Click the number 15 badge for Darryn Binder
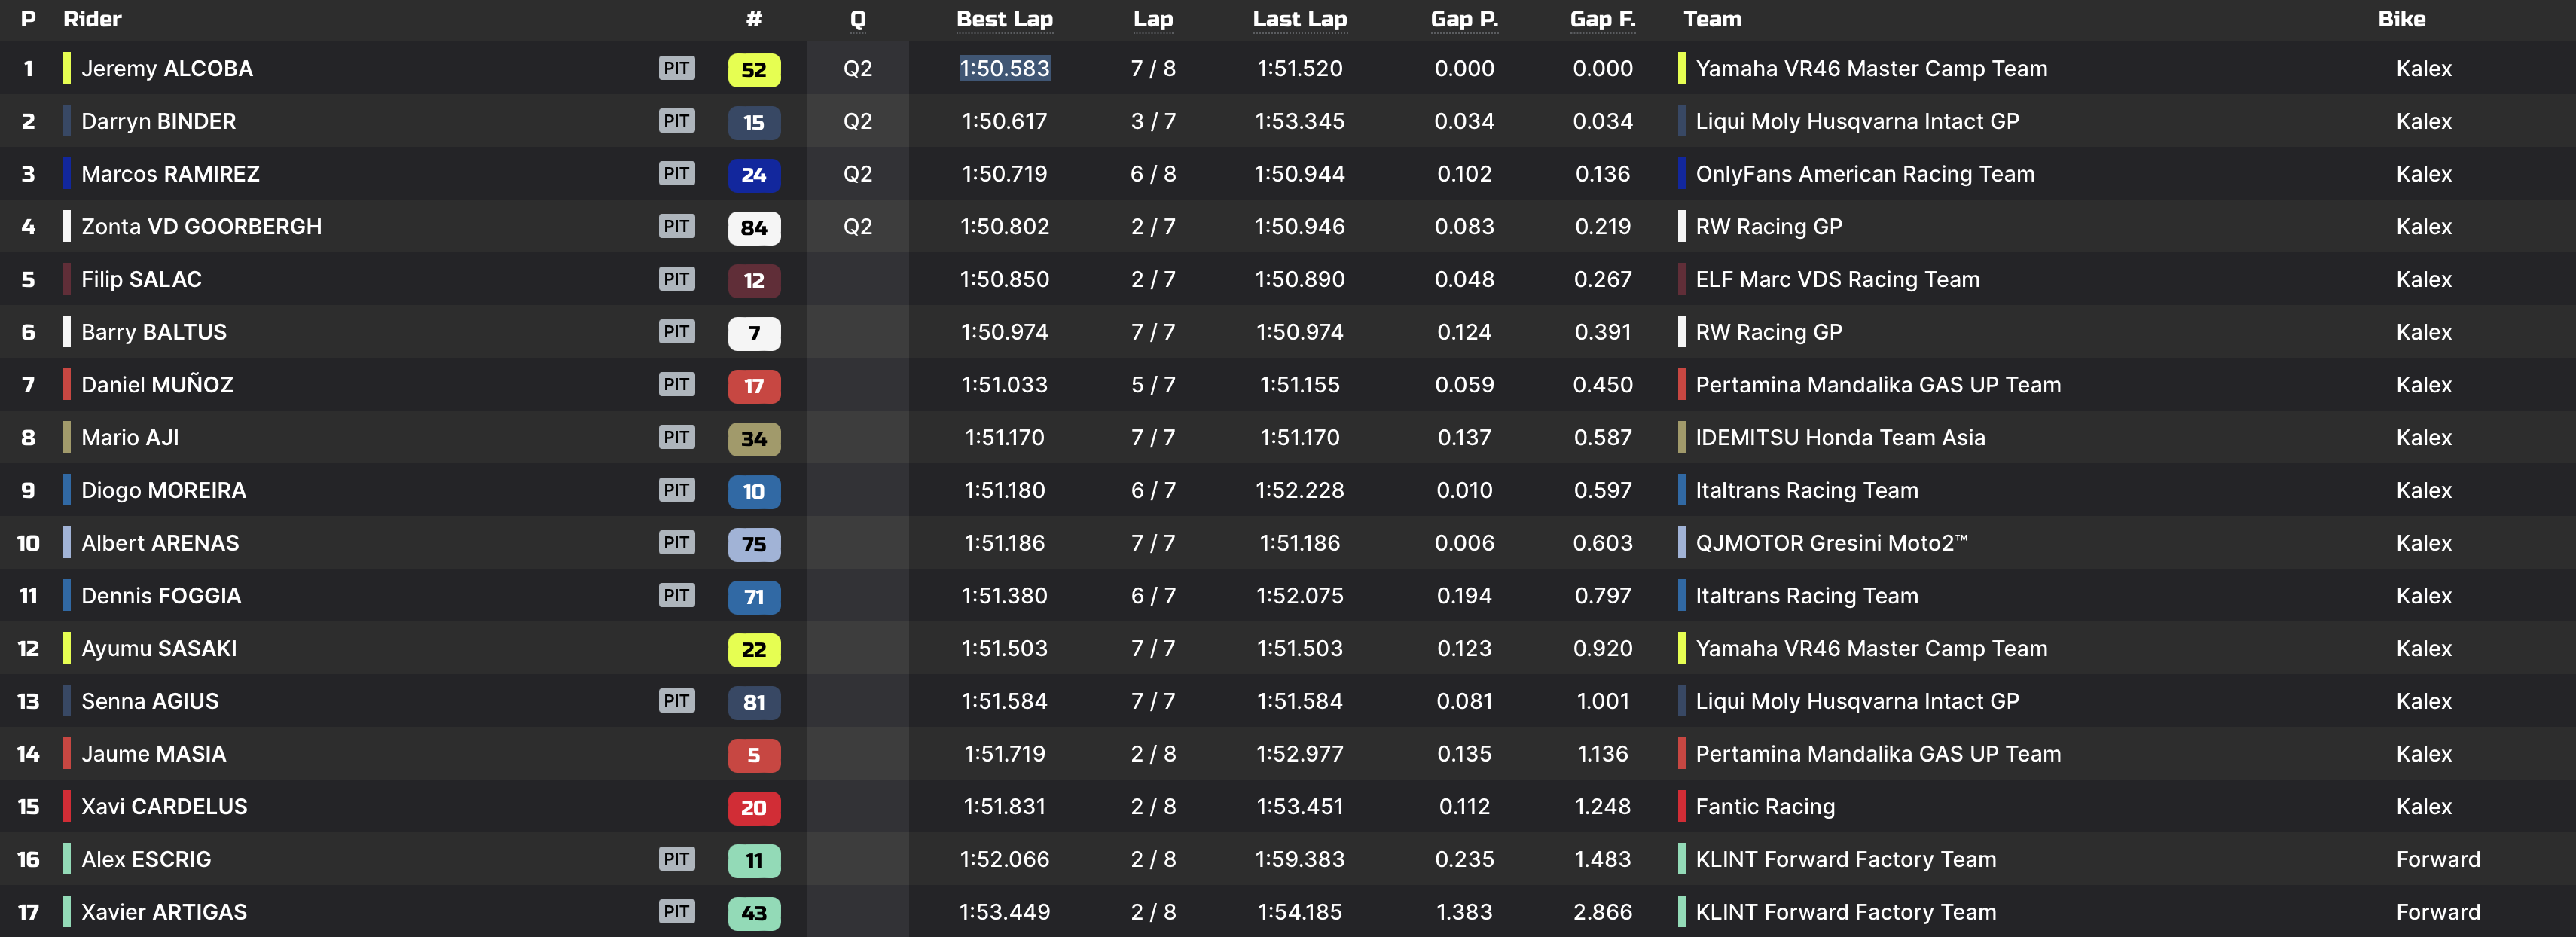Screen dimensions: 2576x937 pyautogui.click(x=754, y=122)
